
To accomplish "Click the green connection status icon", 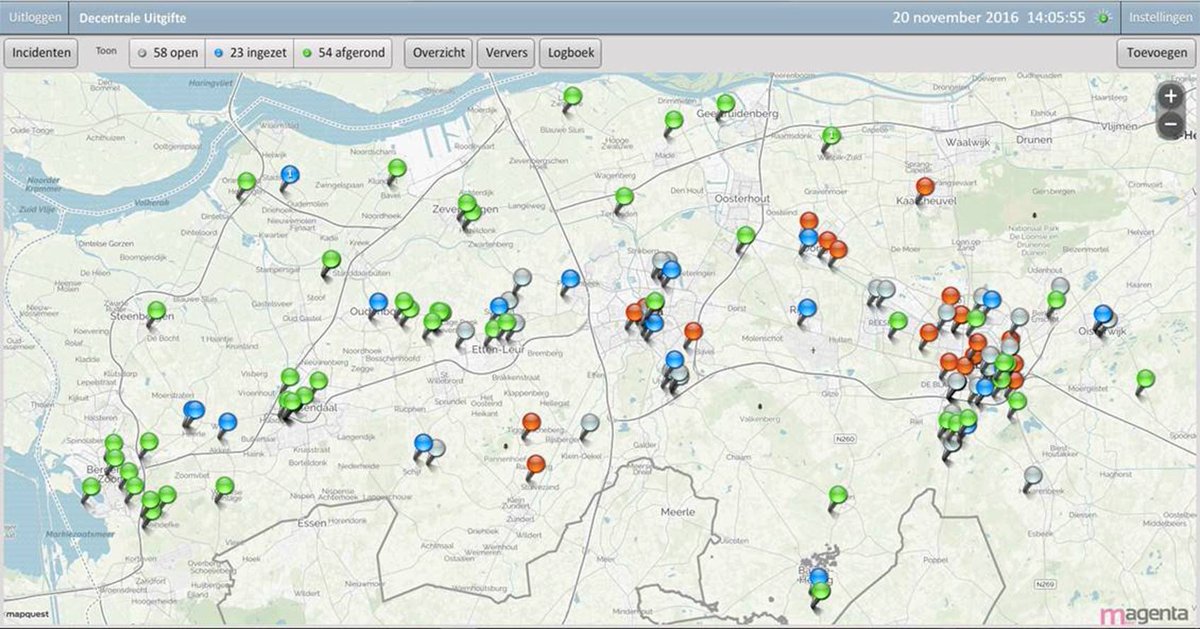I will pos(1104,17).
